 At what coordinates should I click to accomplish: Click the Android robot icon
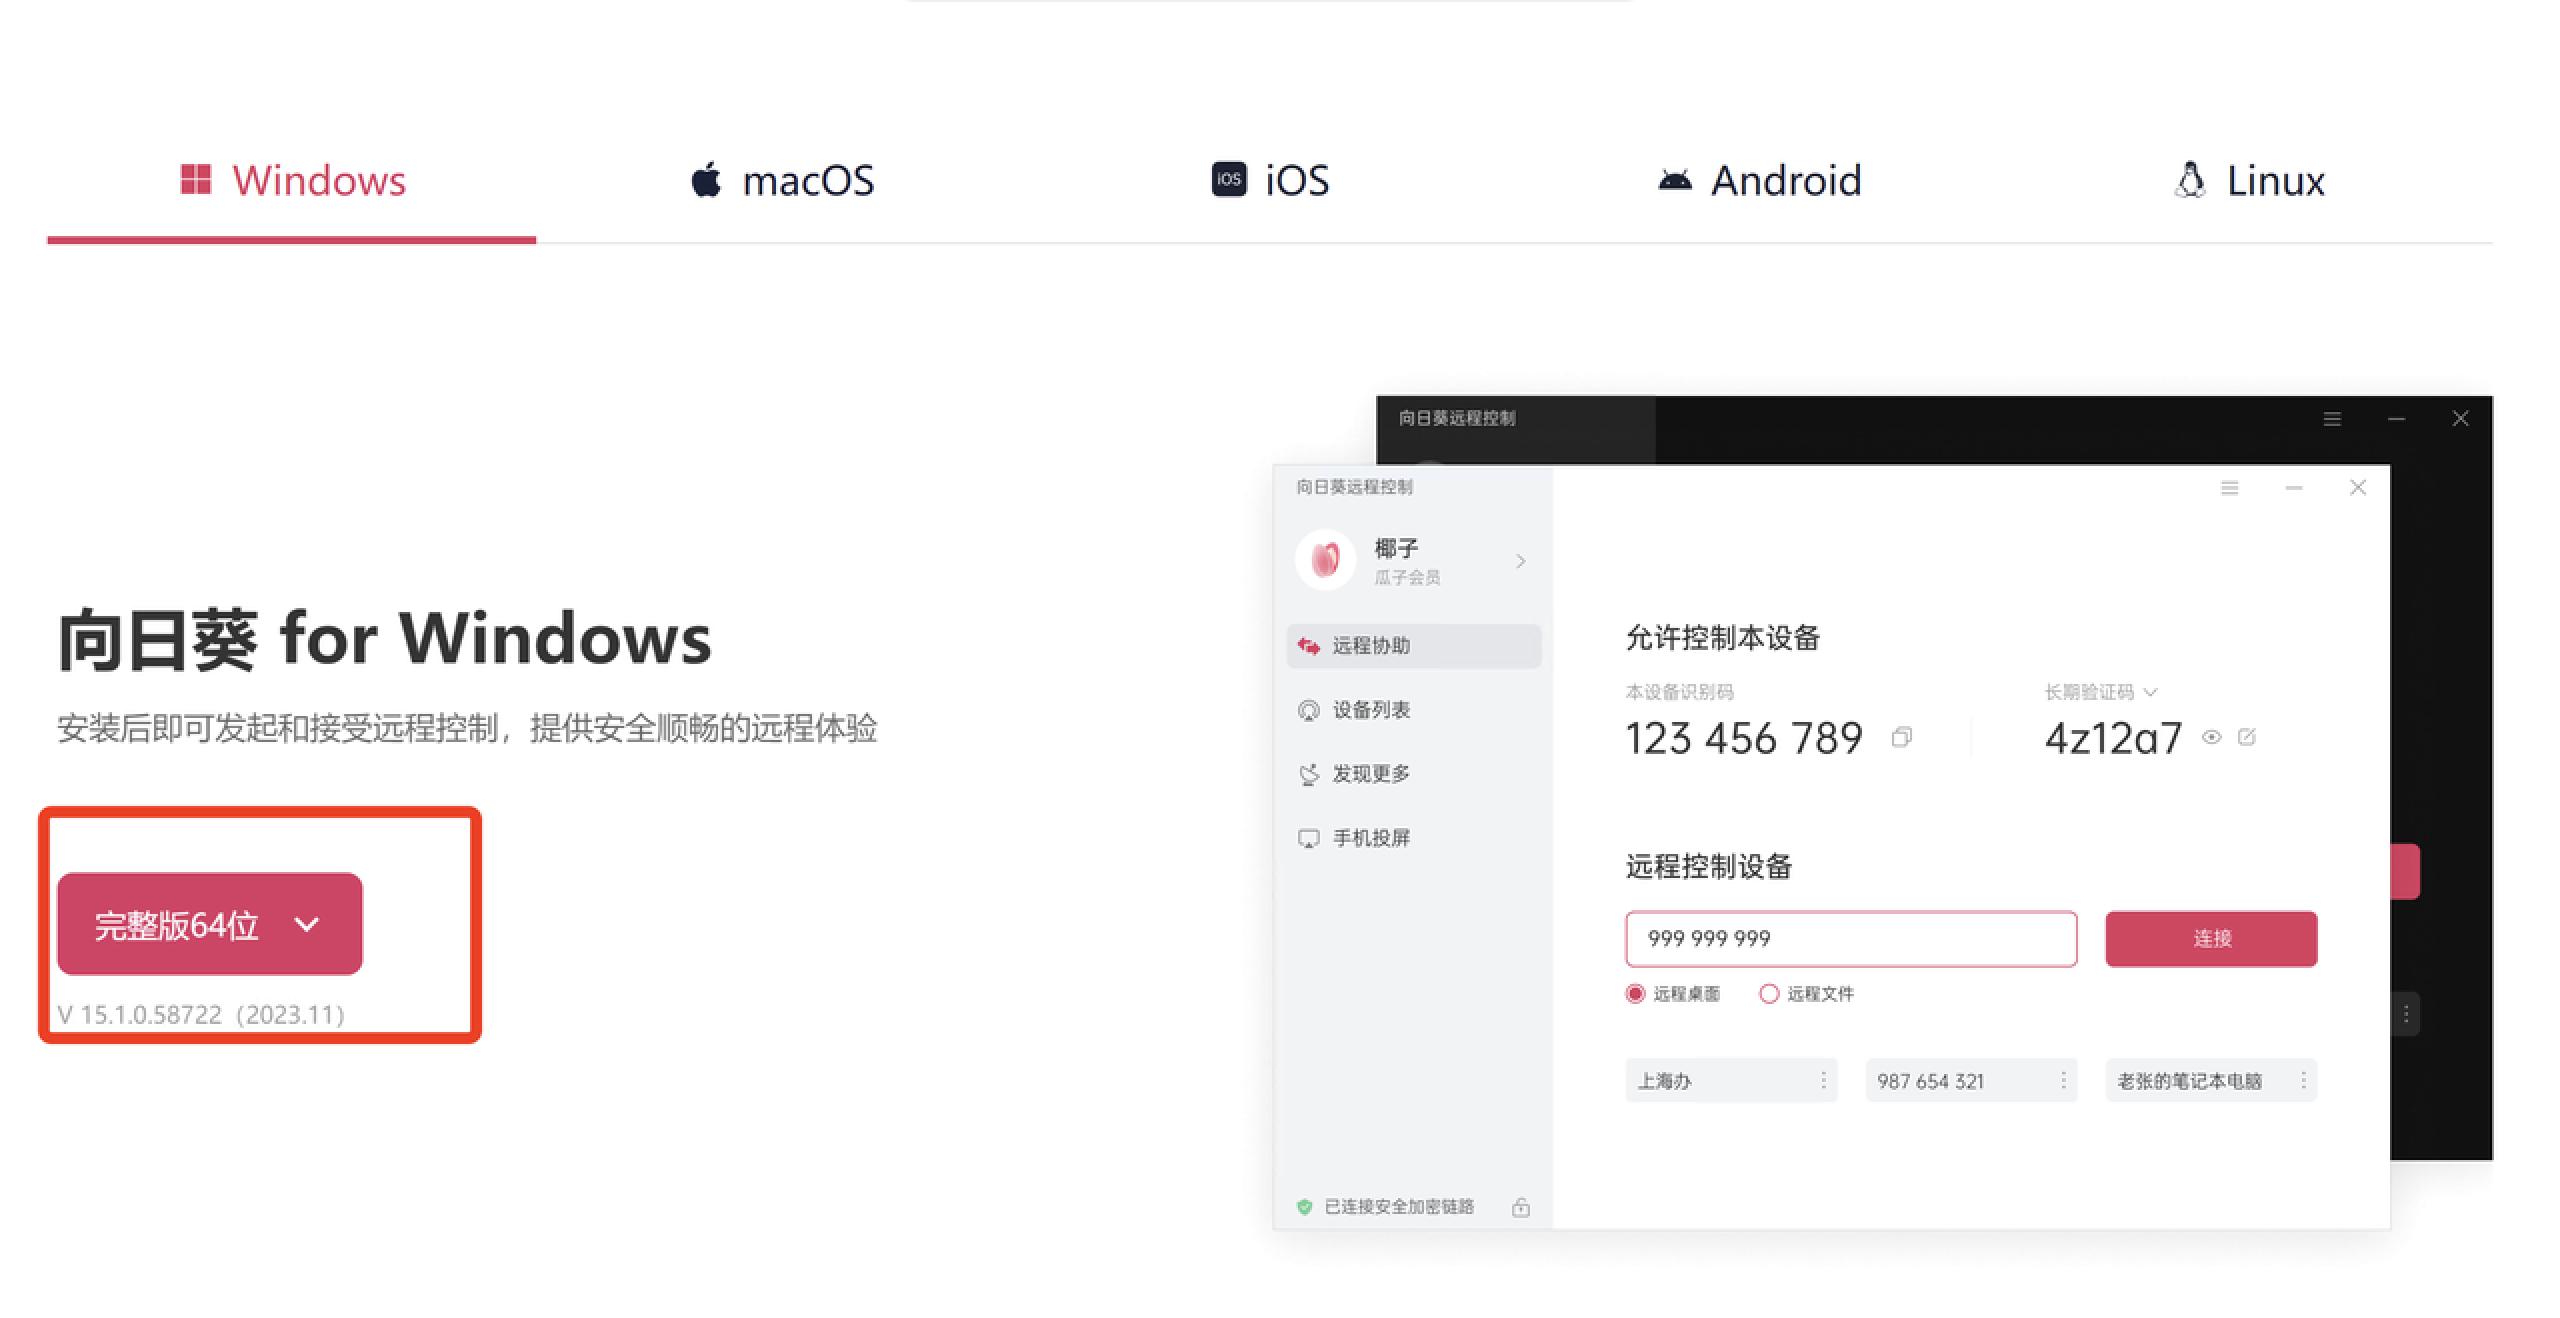point(1675,180)
